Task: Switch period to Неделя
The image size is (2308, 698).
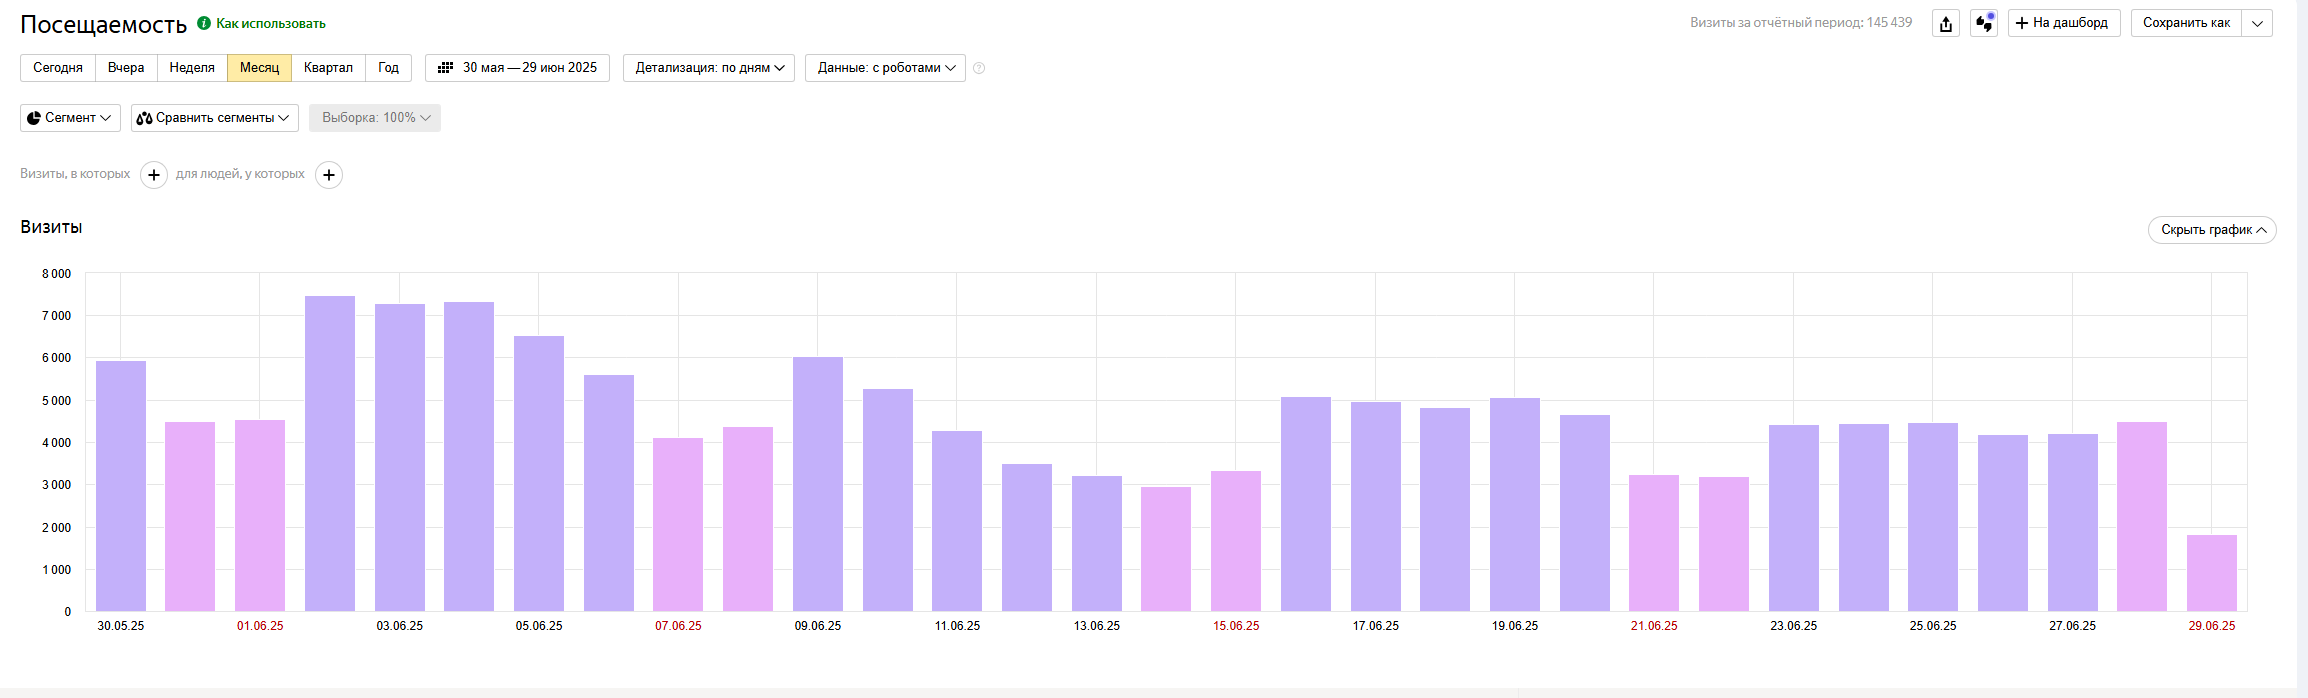Action: pyautogui.click(x=192, y=68)
